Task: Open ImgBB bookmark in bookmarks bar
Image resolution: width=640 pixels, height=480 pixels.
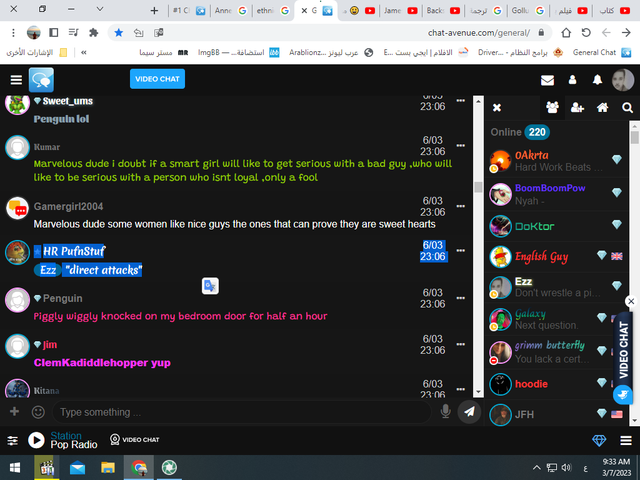Action: pyautogui.click(x=239, y=53)
